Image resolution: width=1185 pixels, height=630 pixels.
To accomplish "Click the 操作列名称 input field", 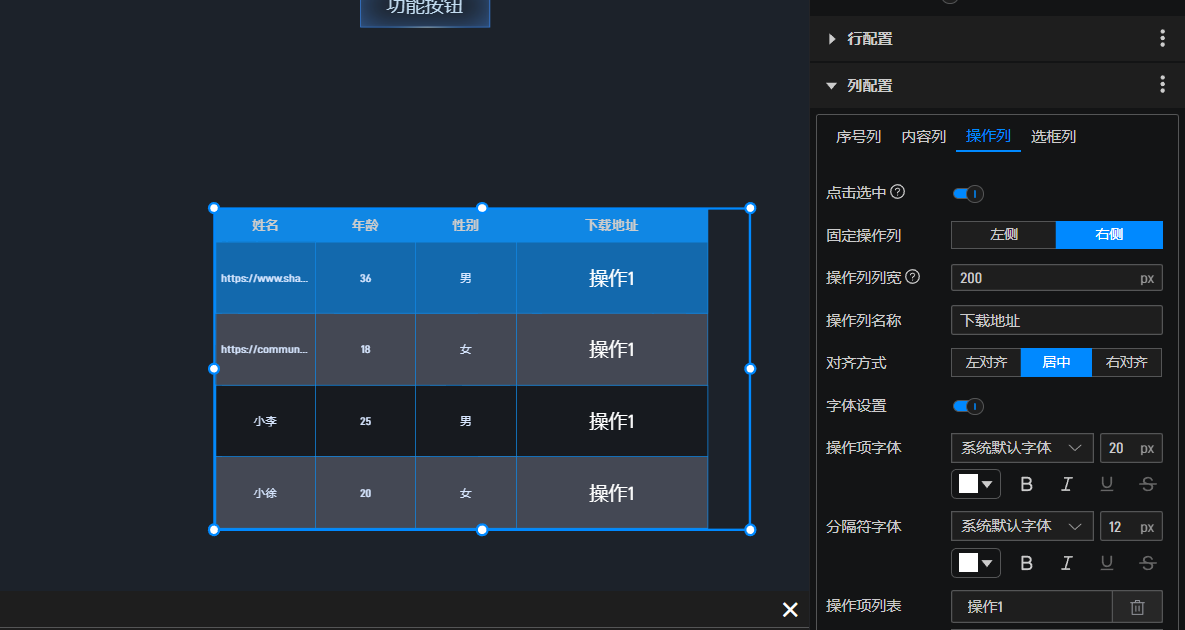I will tap(1056, 320).
